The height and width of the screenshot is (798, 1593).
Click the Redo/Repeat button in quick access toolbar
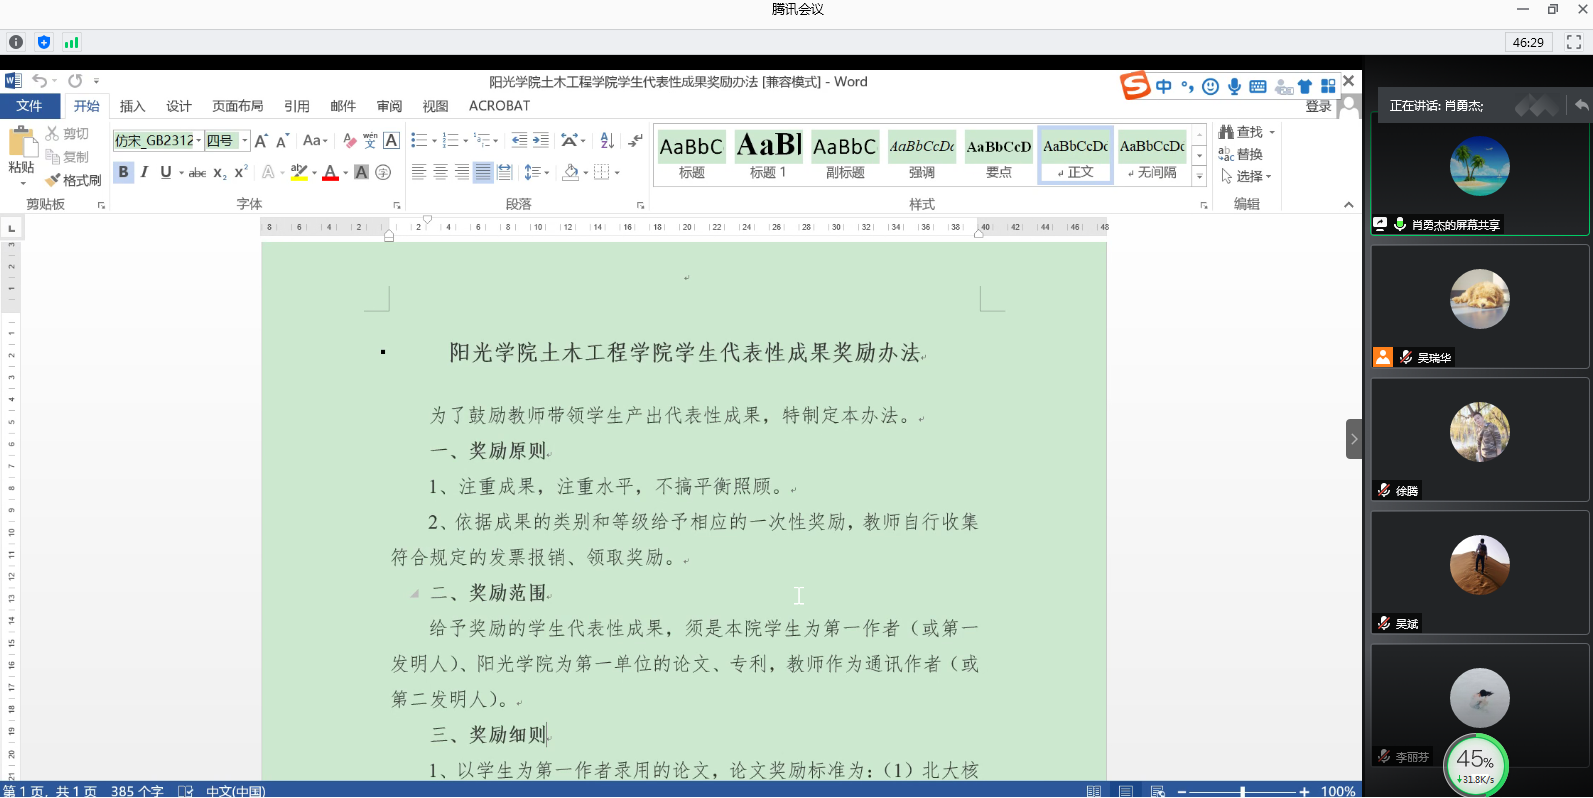(x=75, y=81)
